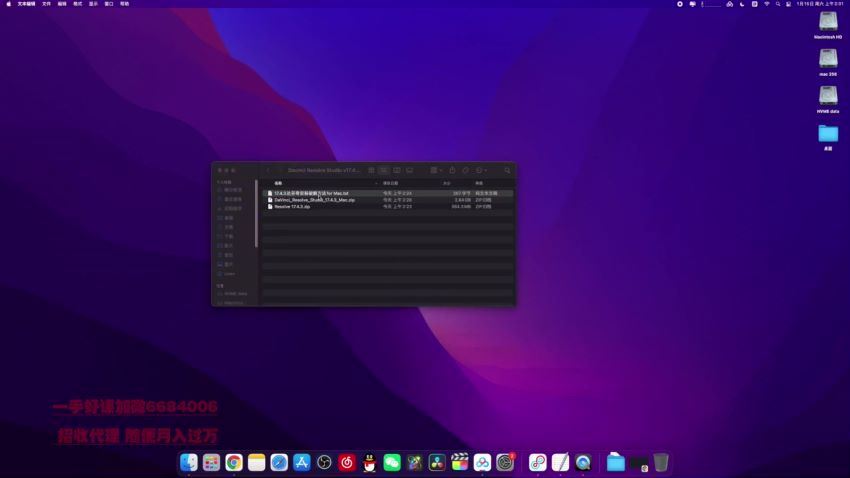850x478 pixels.
Task: Open the Finder search magnifier
Action: pyautogui.click(x=507, y=170)
